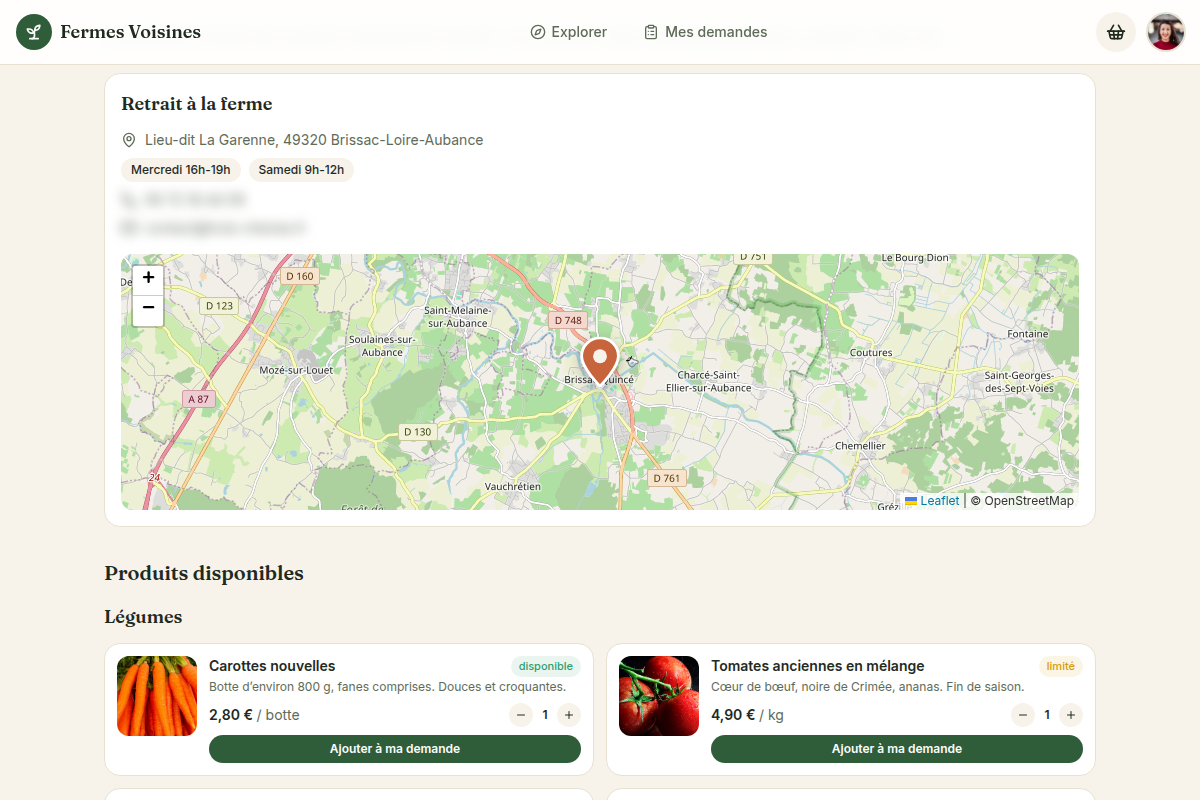The width and height of the screenshot is (1200, 800).
Task: Click the Fermes Voisines brand name
Action: point(130,32)
